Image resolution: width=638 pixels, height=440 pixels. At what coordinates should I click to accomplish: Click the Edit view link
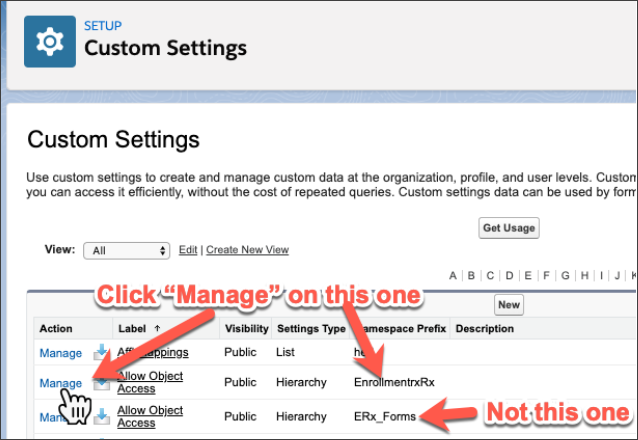click(187, 250)
